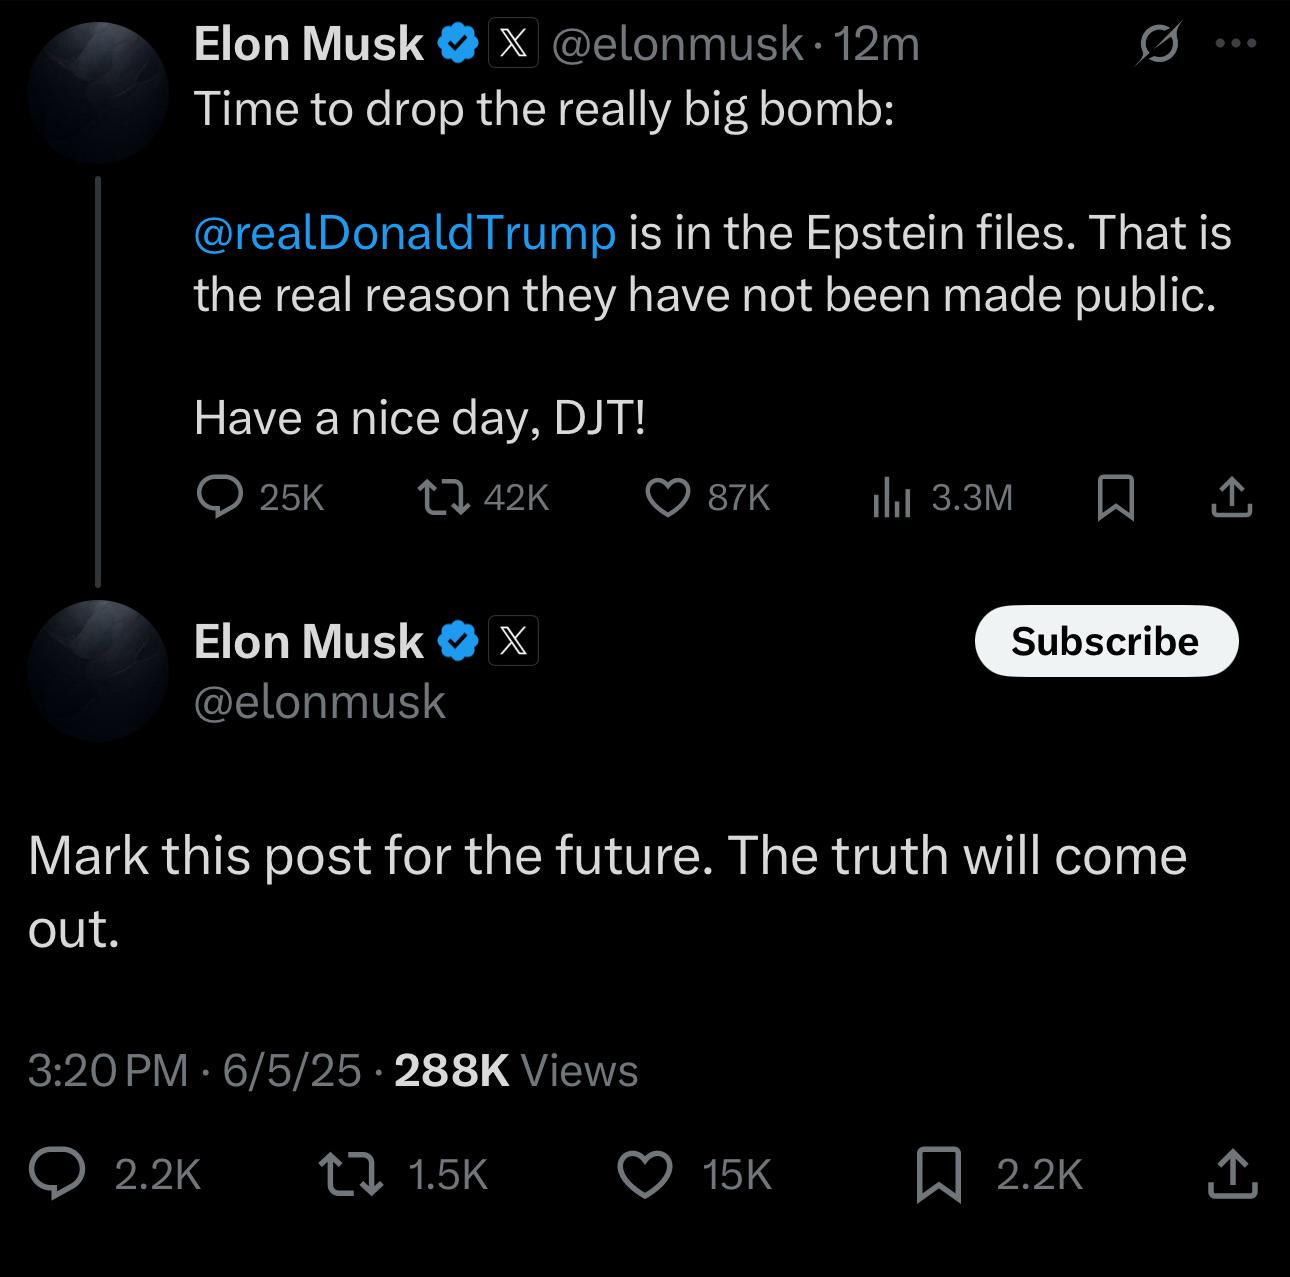Like the main post with 15K likes
This screenshot has height=1277, width=1290.
(x=644, y=1174)
